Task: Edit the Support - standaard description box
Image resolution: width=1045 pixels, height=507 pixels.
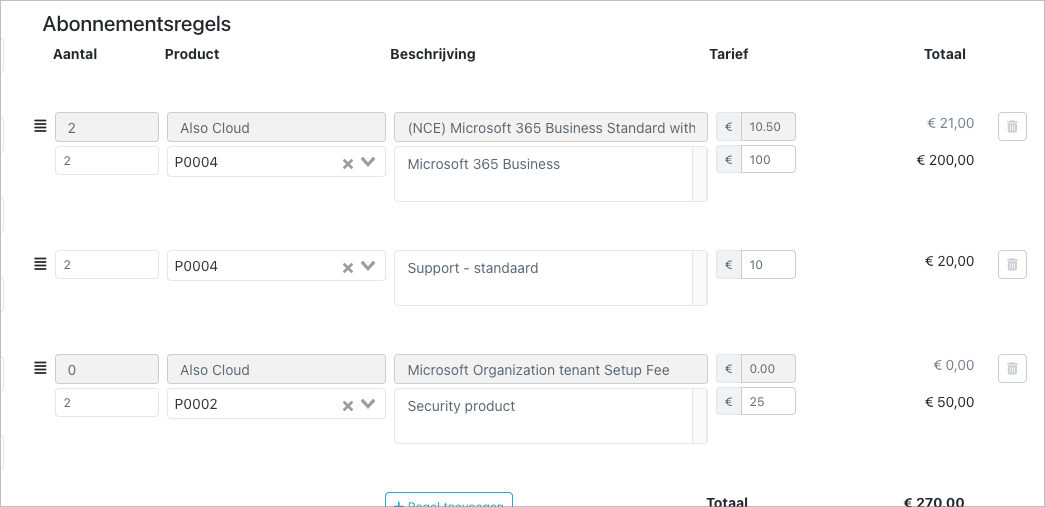Action: click(550, 278)
